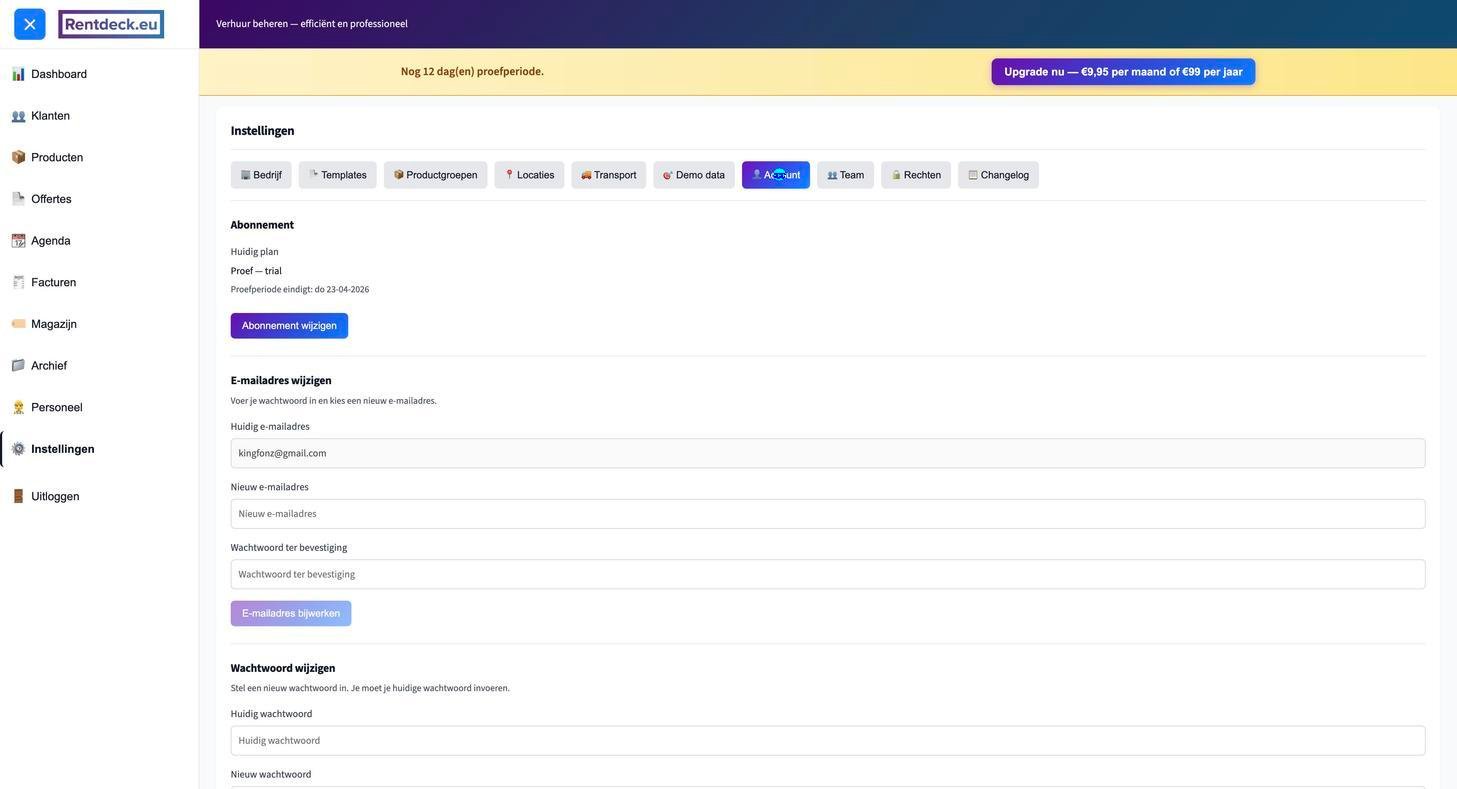Close the sidebar with the X button

pyautogui.click(x=30, y=24)
